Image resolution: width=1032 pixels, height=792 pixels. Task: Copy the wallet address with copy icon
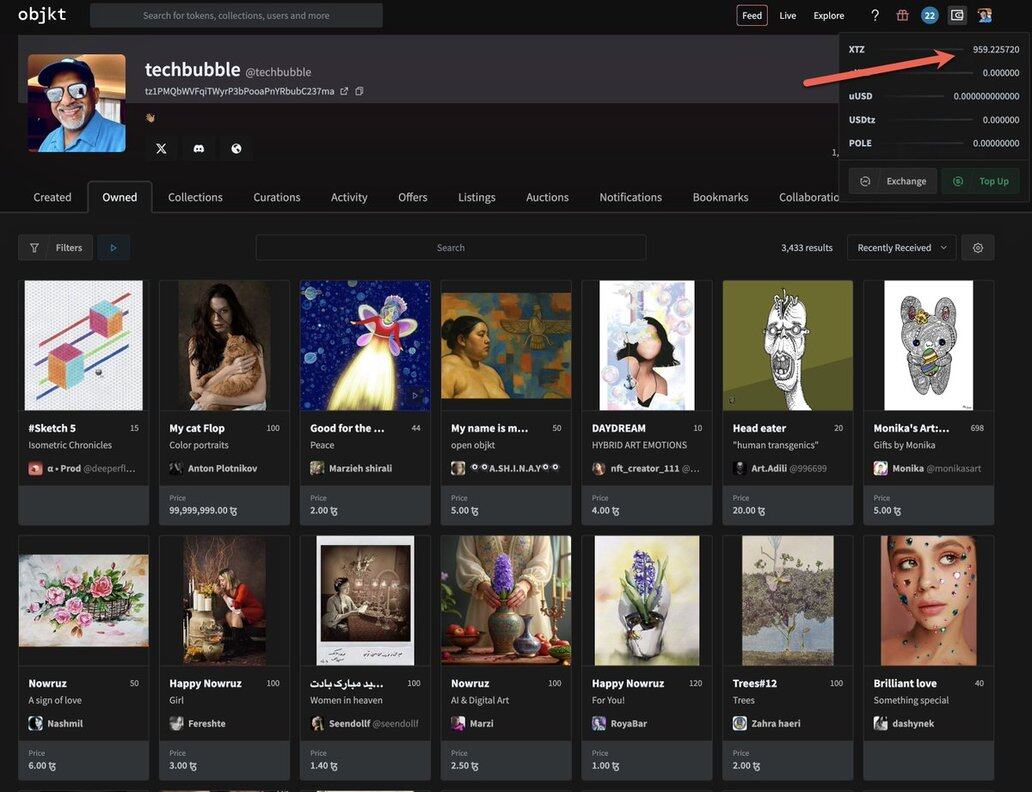[359, 92]
